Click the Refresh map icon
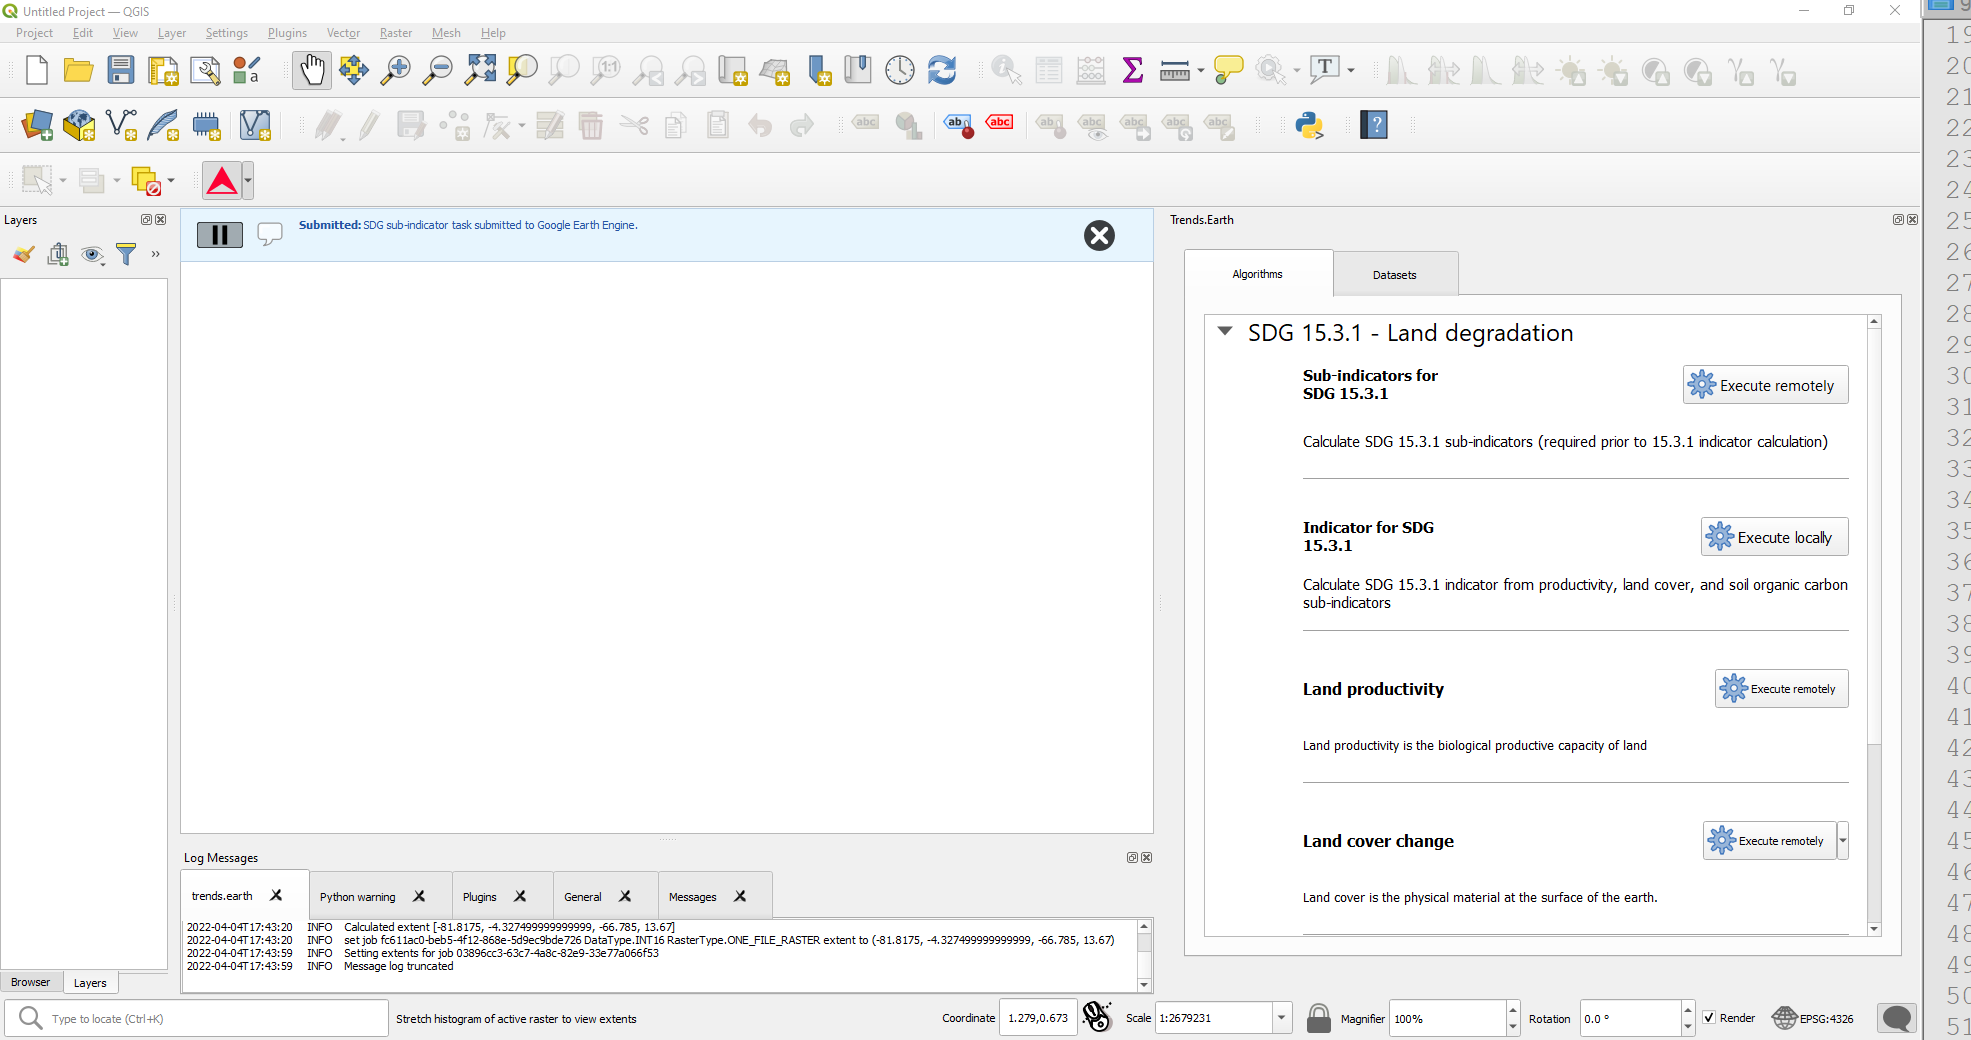The width and height of the screenshot is (1971, 1040). pyautogui.click(x=942, y=71)
